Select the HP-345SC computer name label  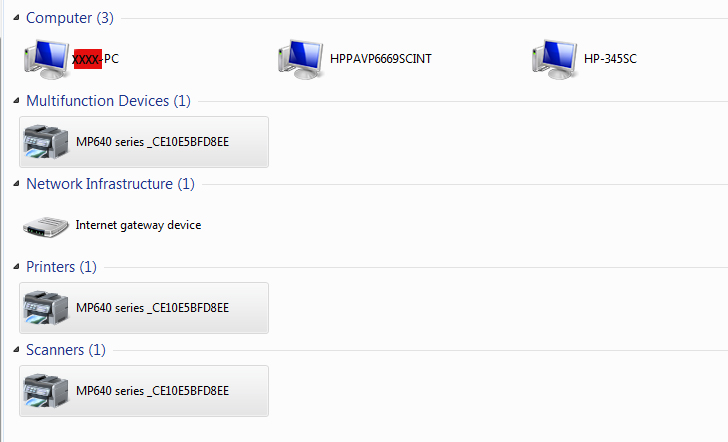pyautogui.click(x=610, y=59)
